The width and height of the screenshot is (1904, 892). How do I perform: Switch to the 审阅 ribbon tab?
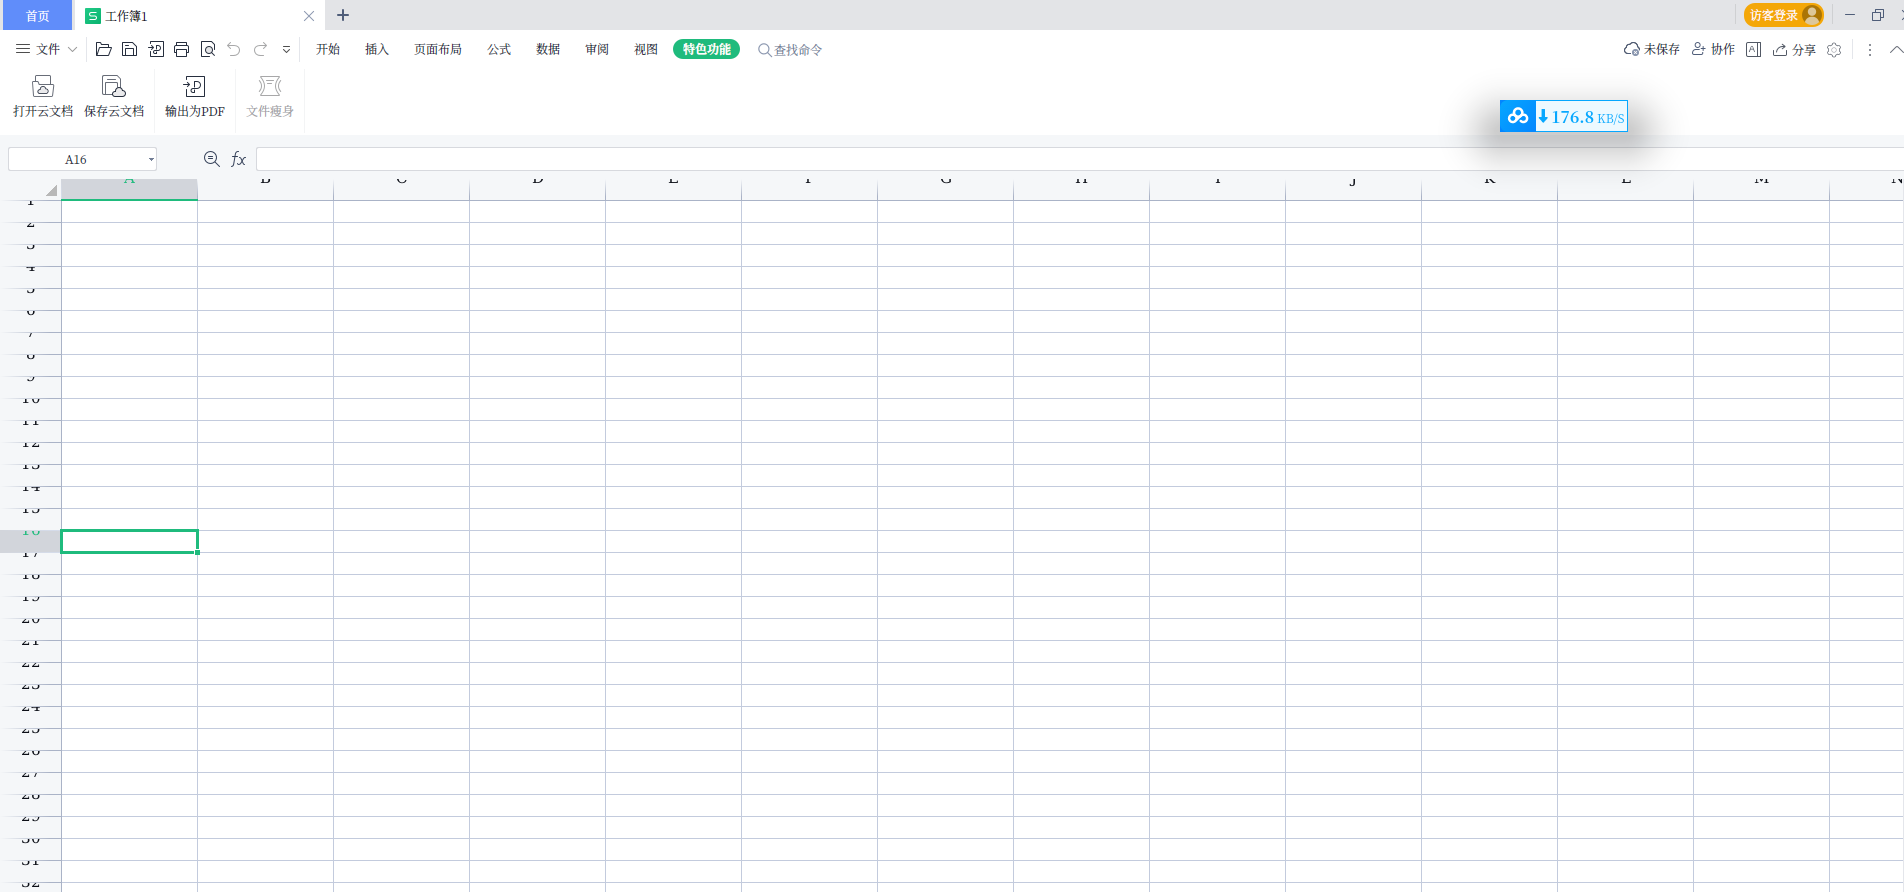click(x=597, y=49)
